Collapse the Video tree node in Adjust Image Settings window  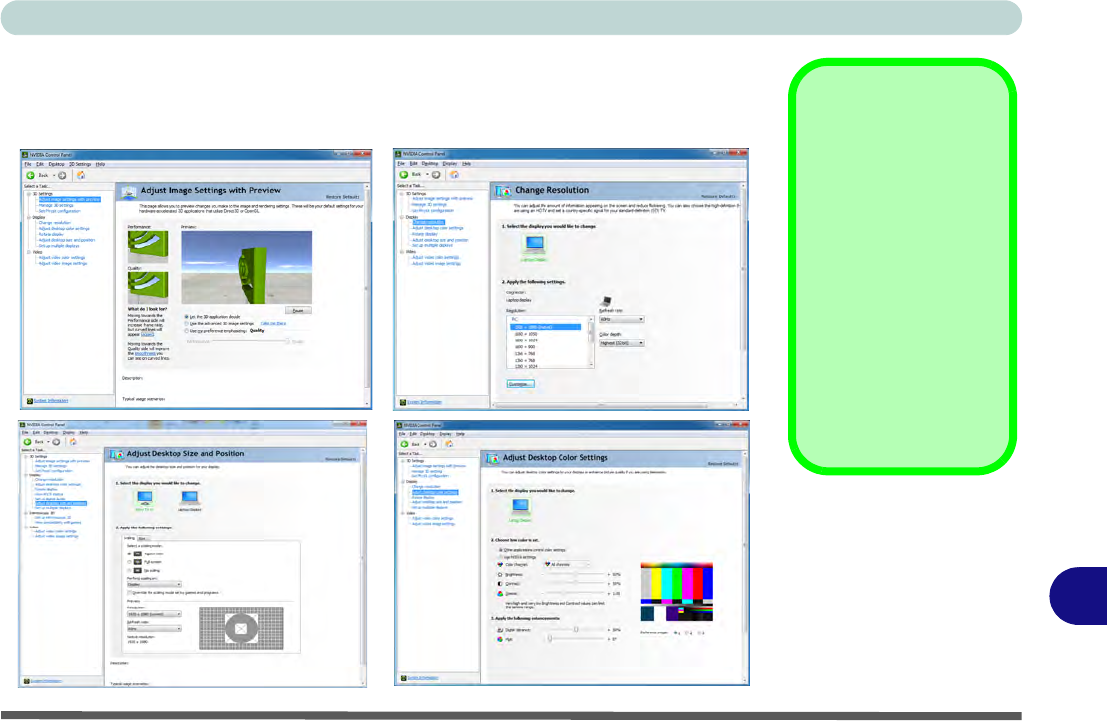[x=29, y=252]
